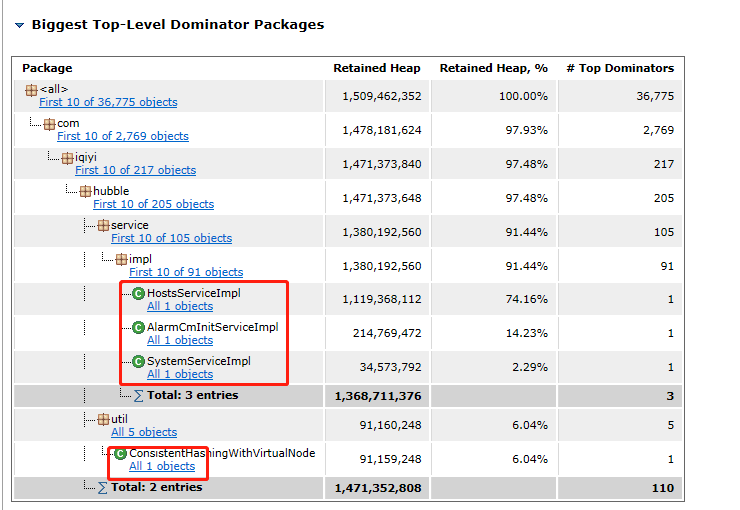Image resolution: width=740 pixels, height=510 pixels.
Task: Open All 1 objects link under AlarmCmInitServiceImpl
Action: click(x=180, y=340)
